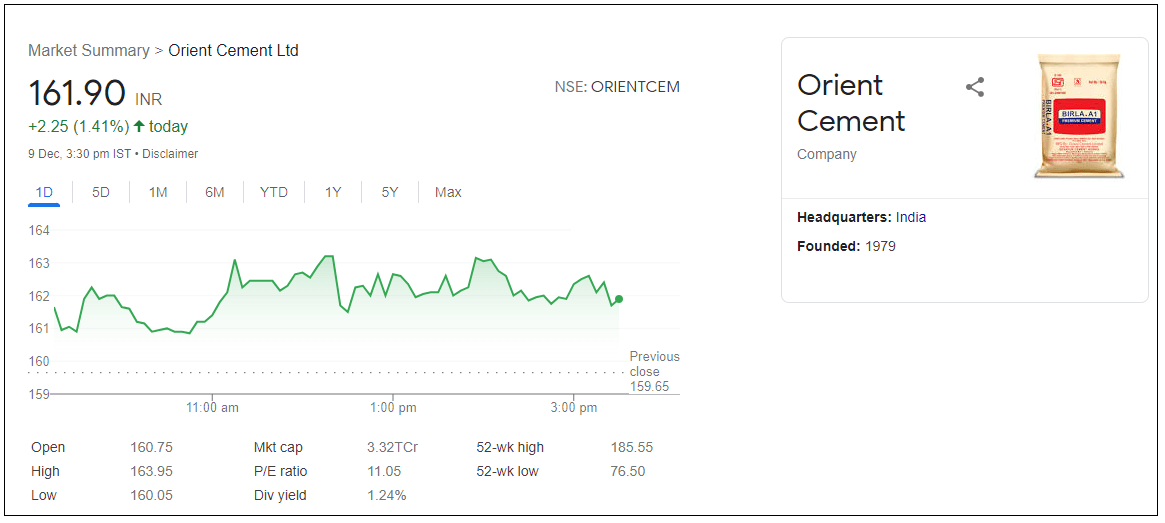Click the 52-wk low value 76.50
Image resolution: width=1165 pixels, height=523 pixels.
click(628, 471)
